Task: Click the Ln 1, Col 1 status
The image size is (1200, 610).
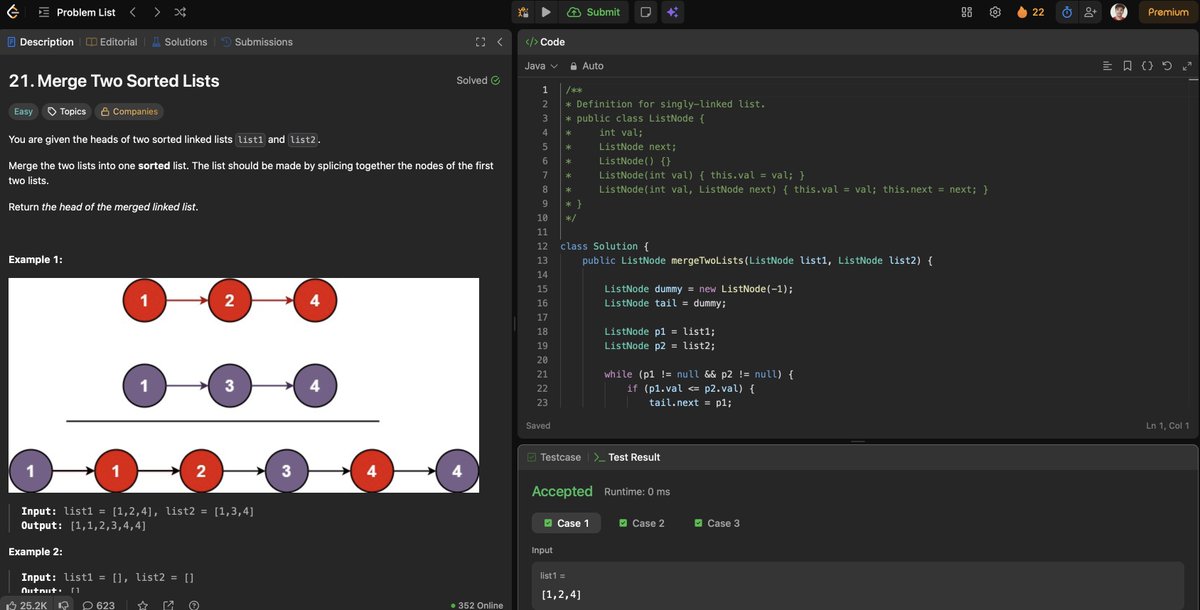Action: coord(1168,426)
